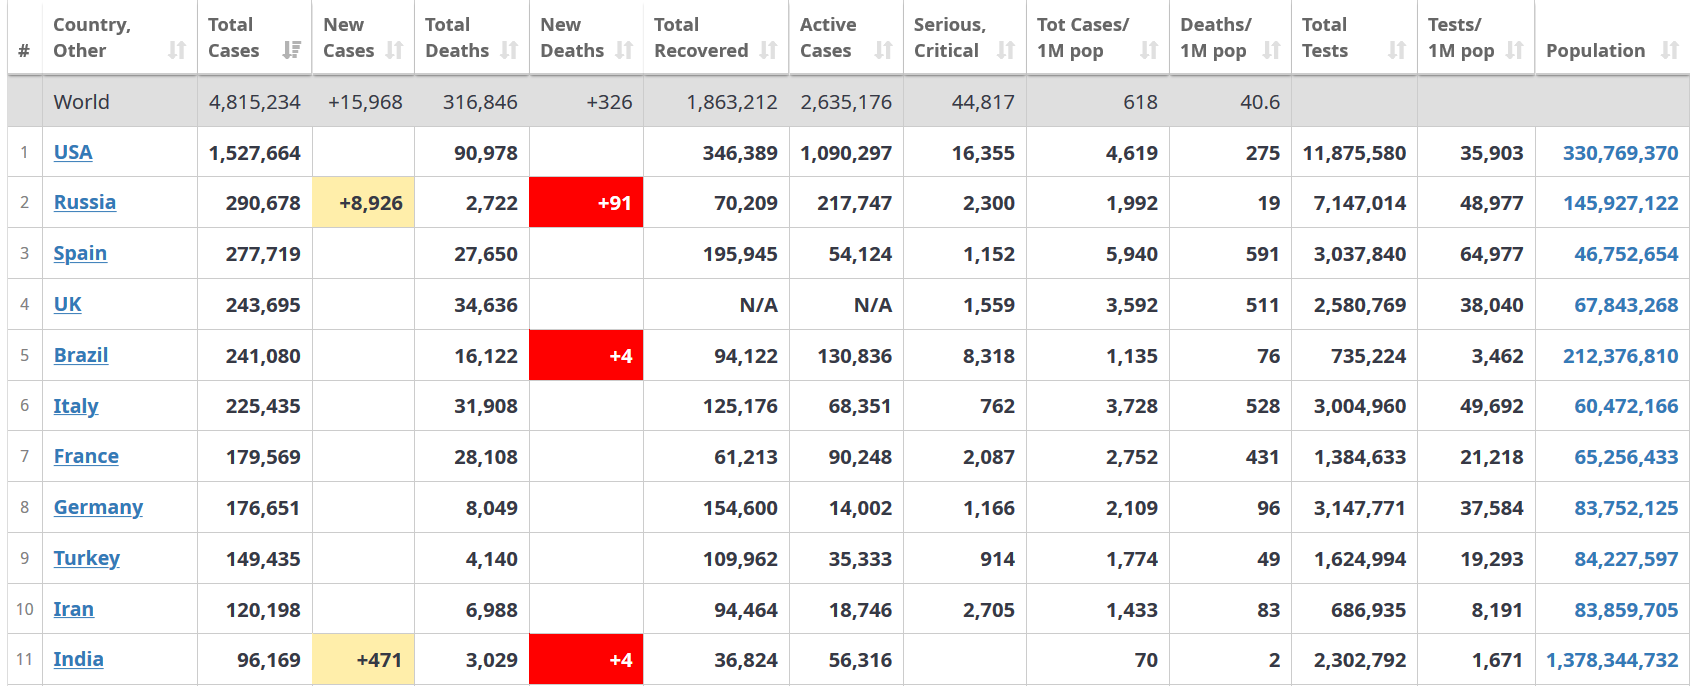Follow the Brazil link
Viewport: 1690px width, 686px height.
click(81, 355)
